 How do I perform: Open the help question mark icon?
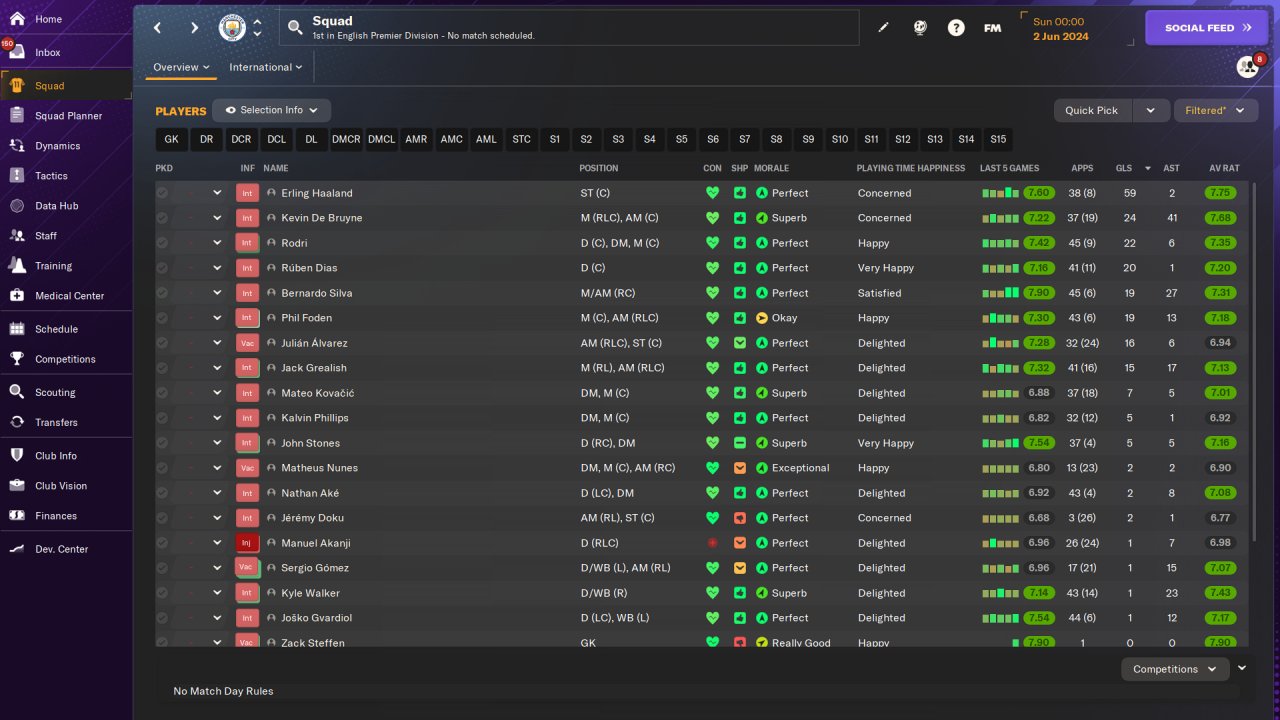[x=956, y=28]
